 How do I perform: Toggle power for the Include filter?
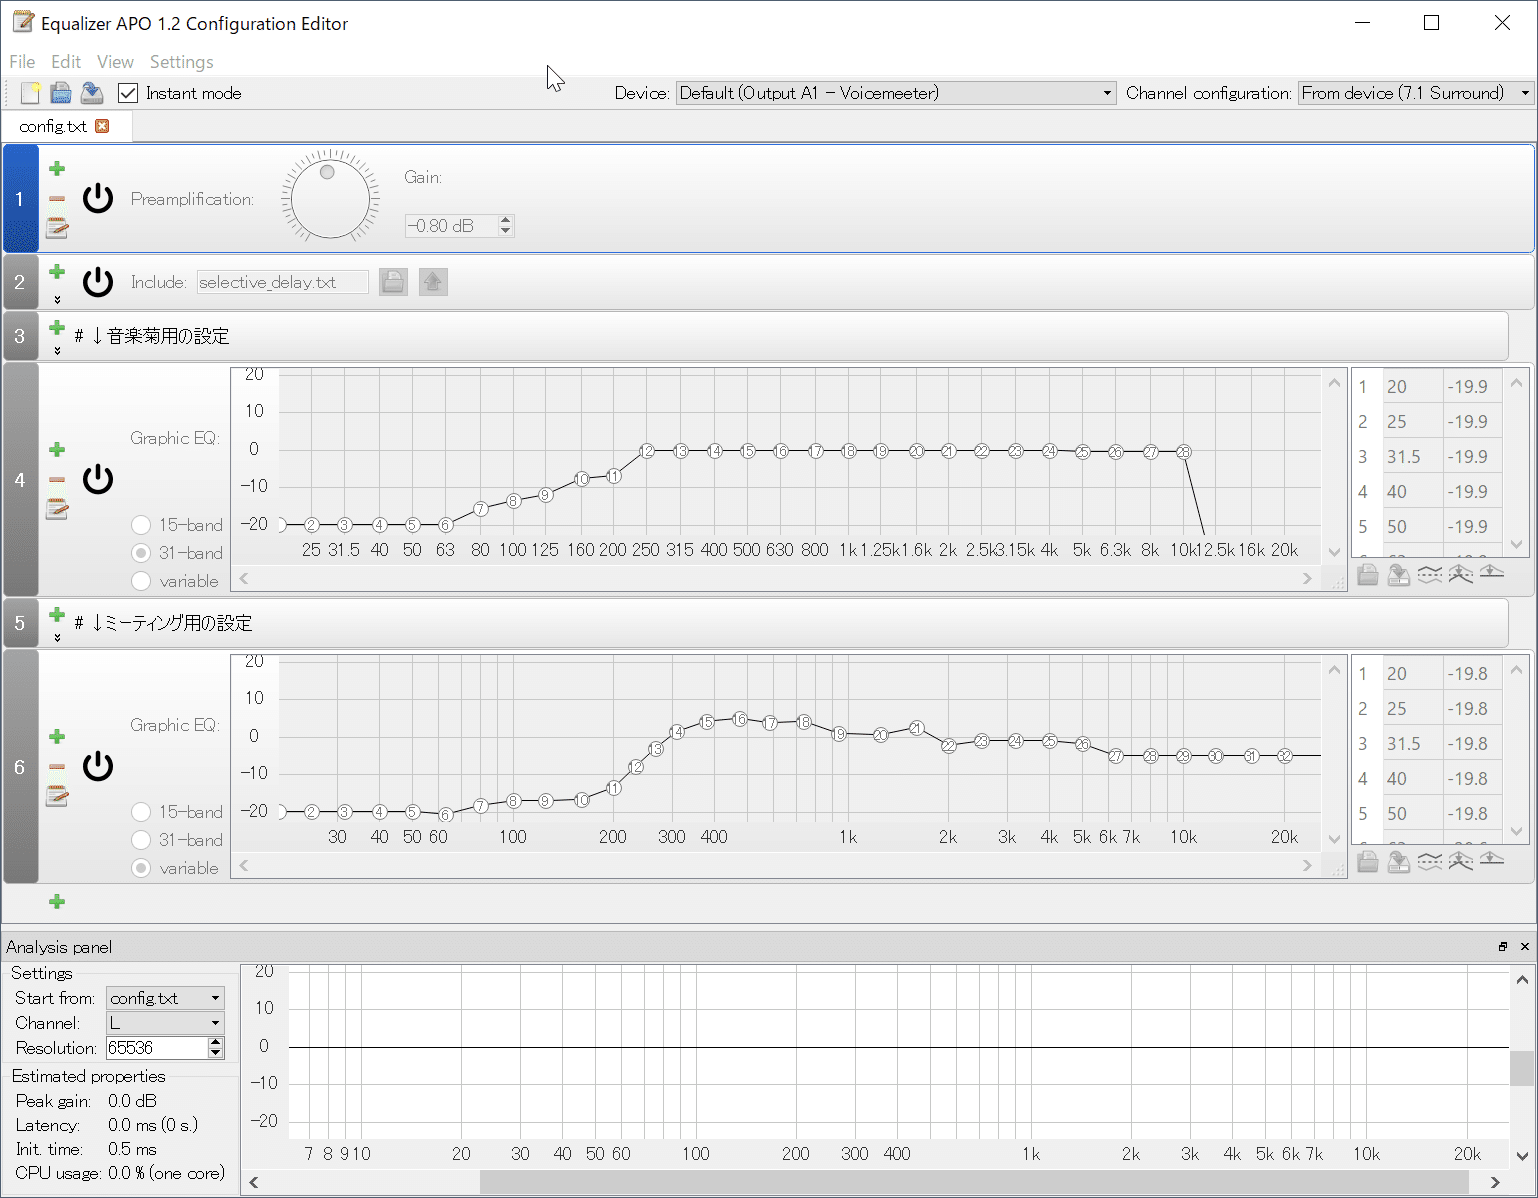click(x=98, y=282)
